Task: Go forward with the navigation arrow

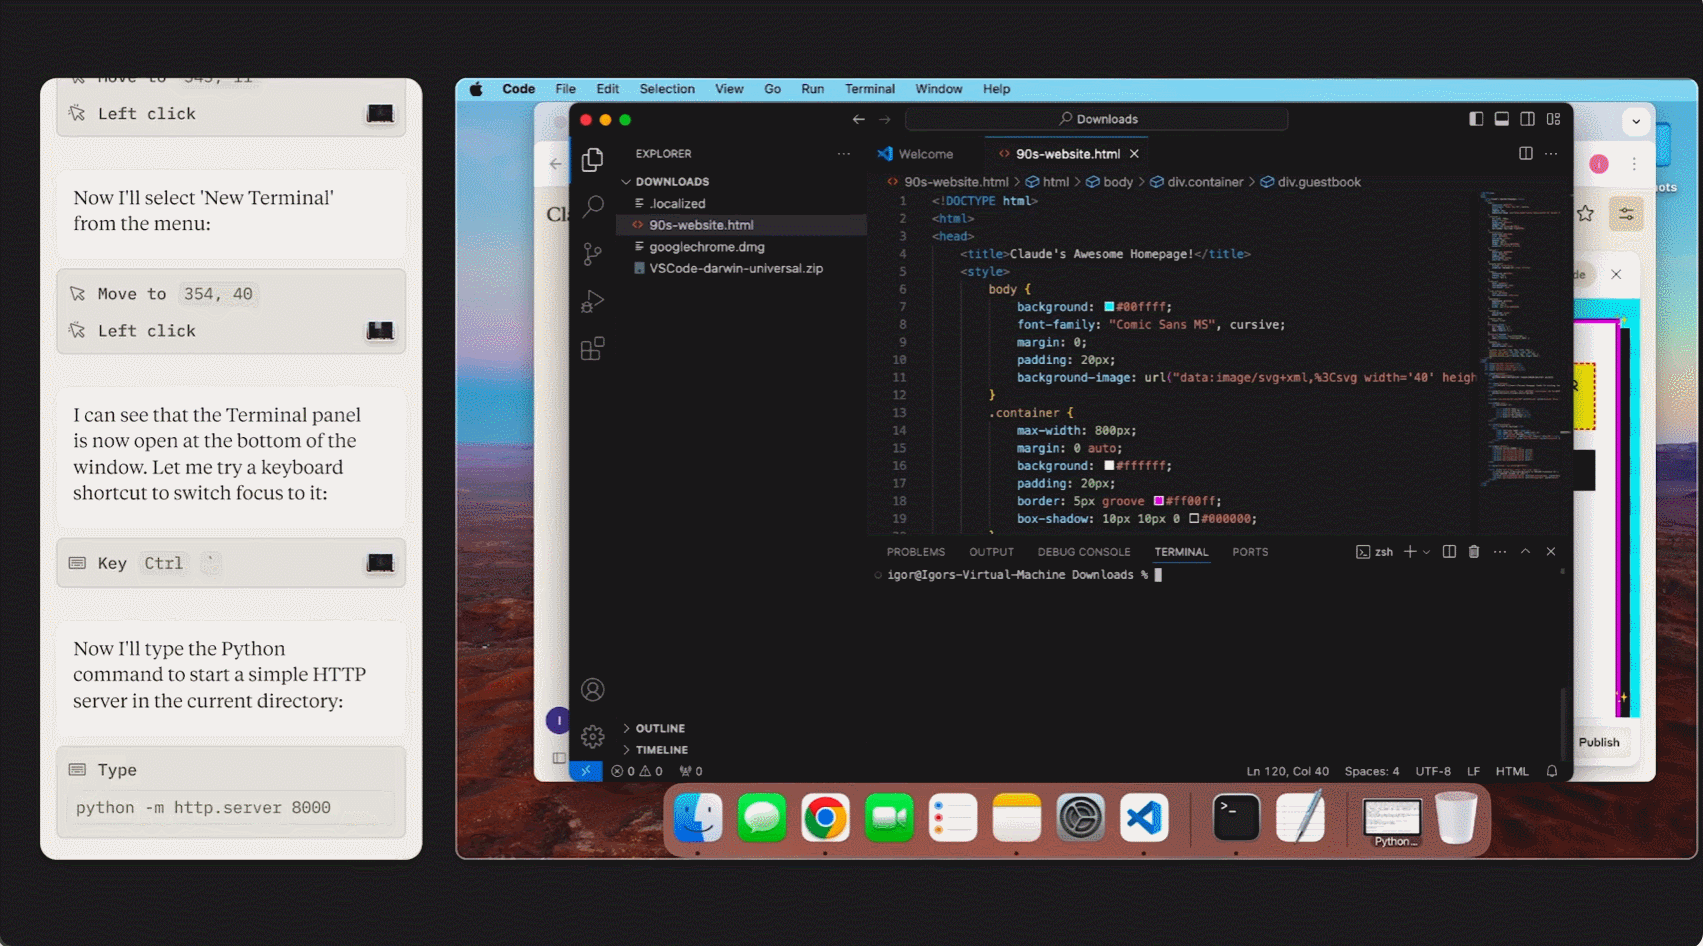Action: (x=884, y=119)
